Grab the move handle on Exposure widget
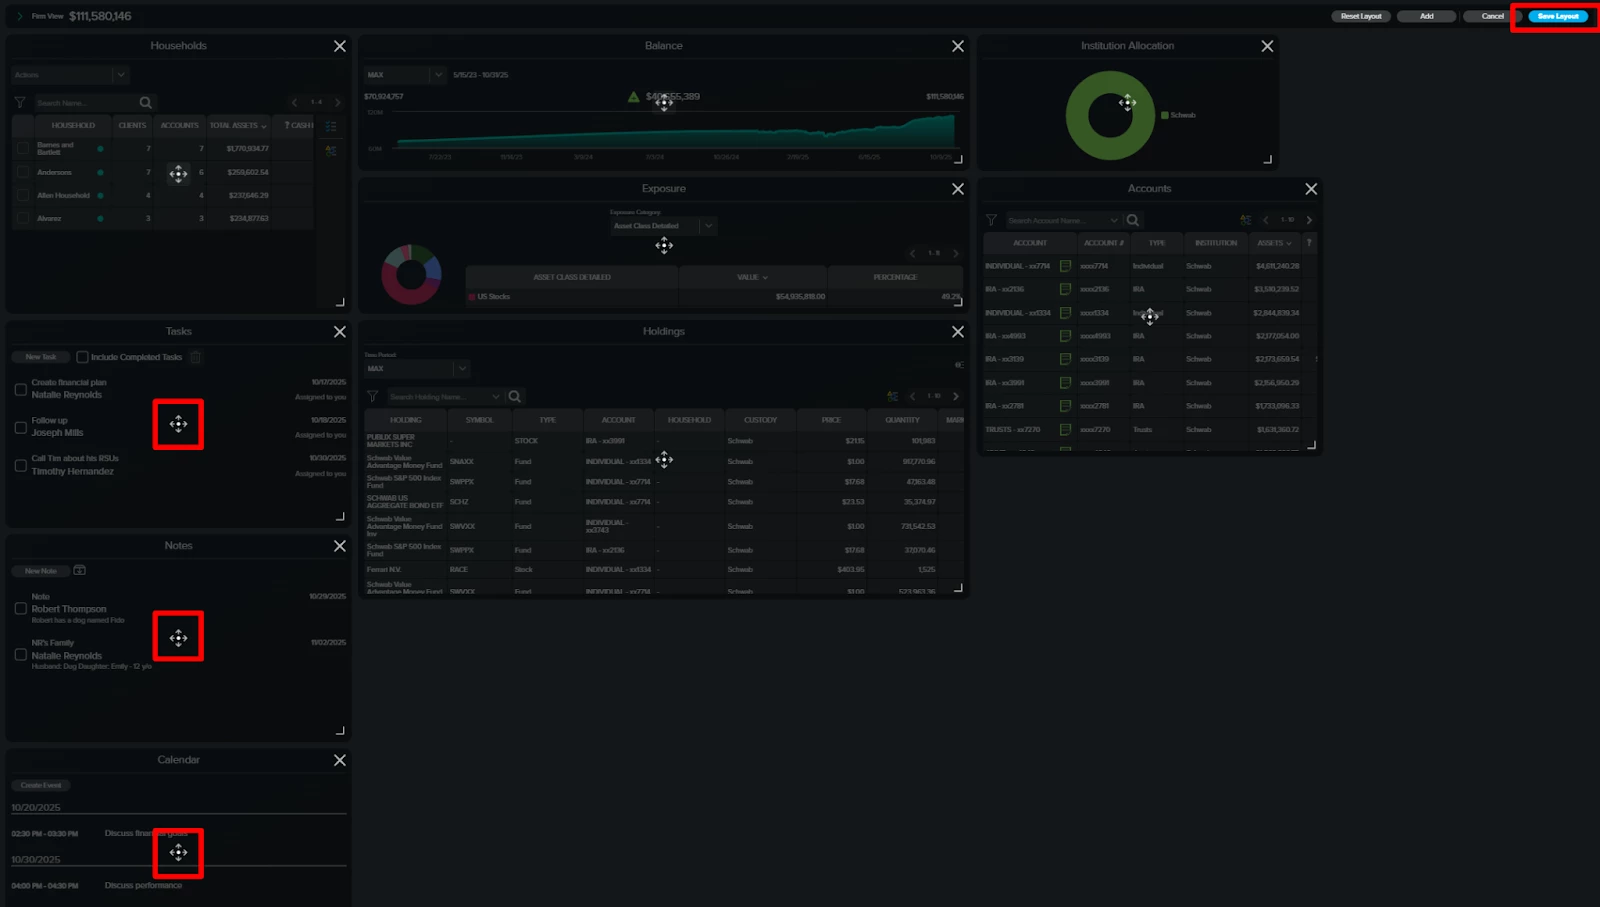The image size is (1600, 907). click(x=664, y=245)
